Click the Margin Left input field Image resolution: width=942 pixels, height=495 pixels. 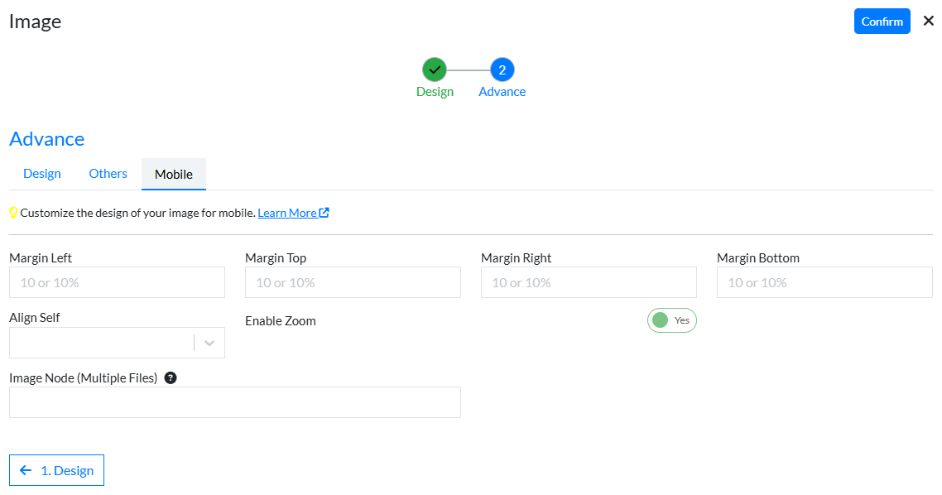point(117,283)
